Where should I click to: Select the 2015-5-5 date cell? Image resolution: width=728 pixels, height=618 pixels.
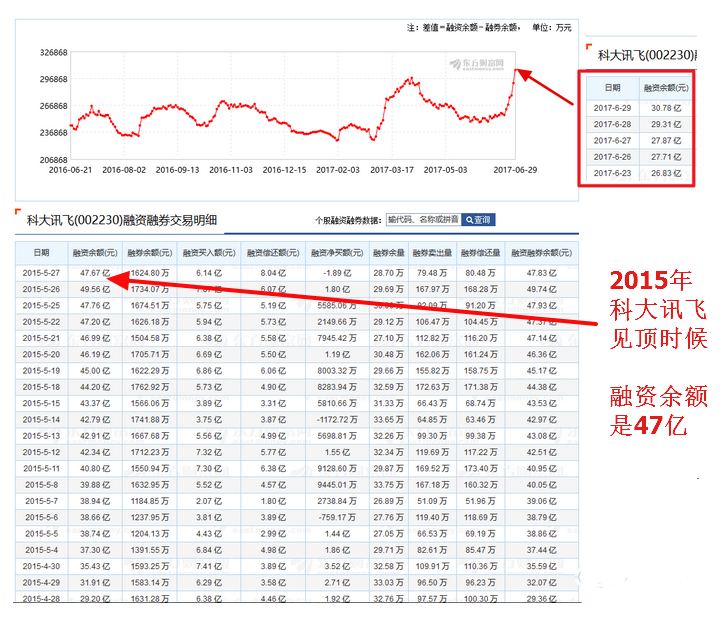(x=41, y=534)
